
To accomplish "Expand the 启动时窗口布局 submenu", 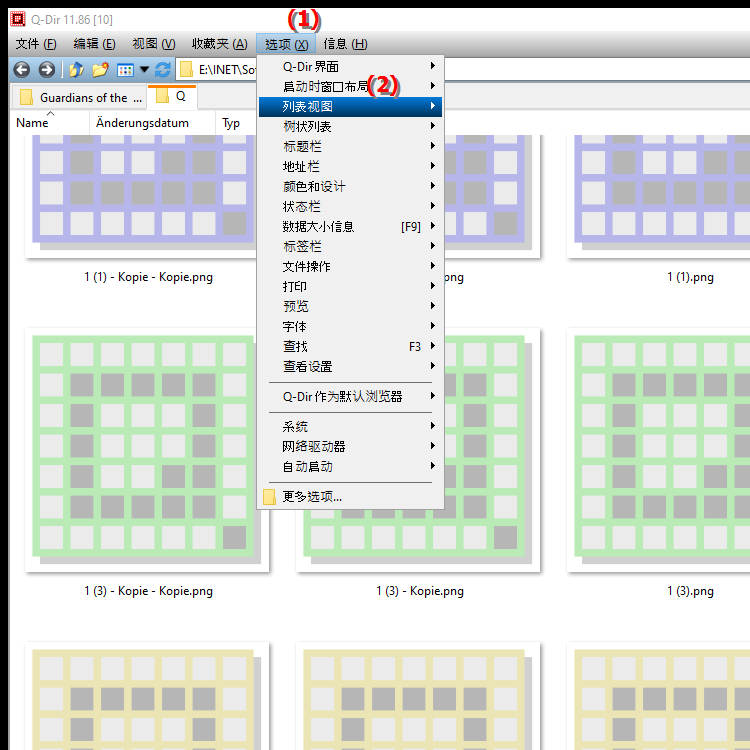I will 350,87.
